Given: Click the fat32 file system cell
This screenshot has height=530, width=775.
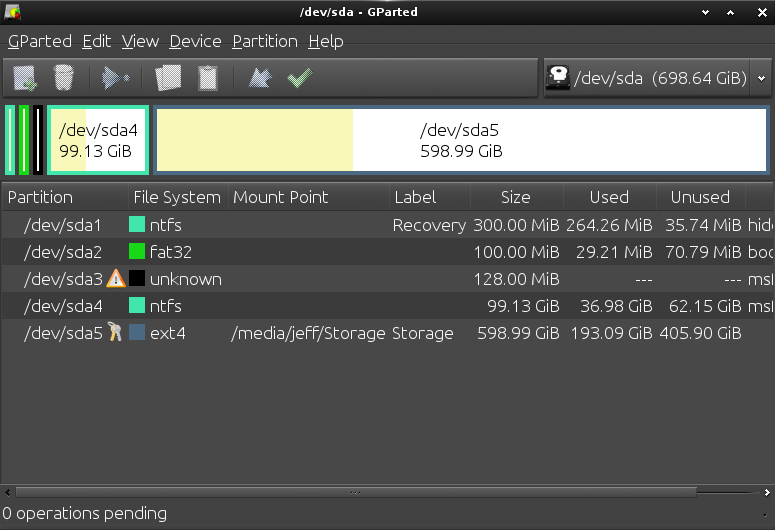Looking at the screenshot, I should (x=171, y=252).
